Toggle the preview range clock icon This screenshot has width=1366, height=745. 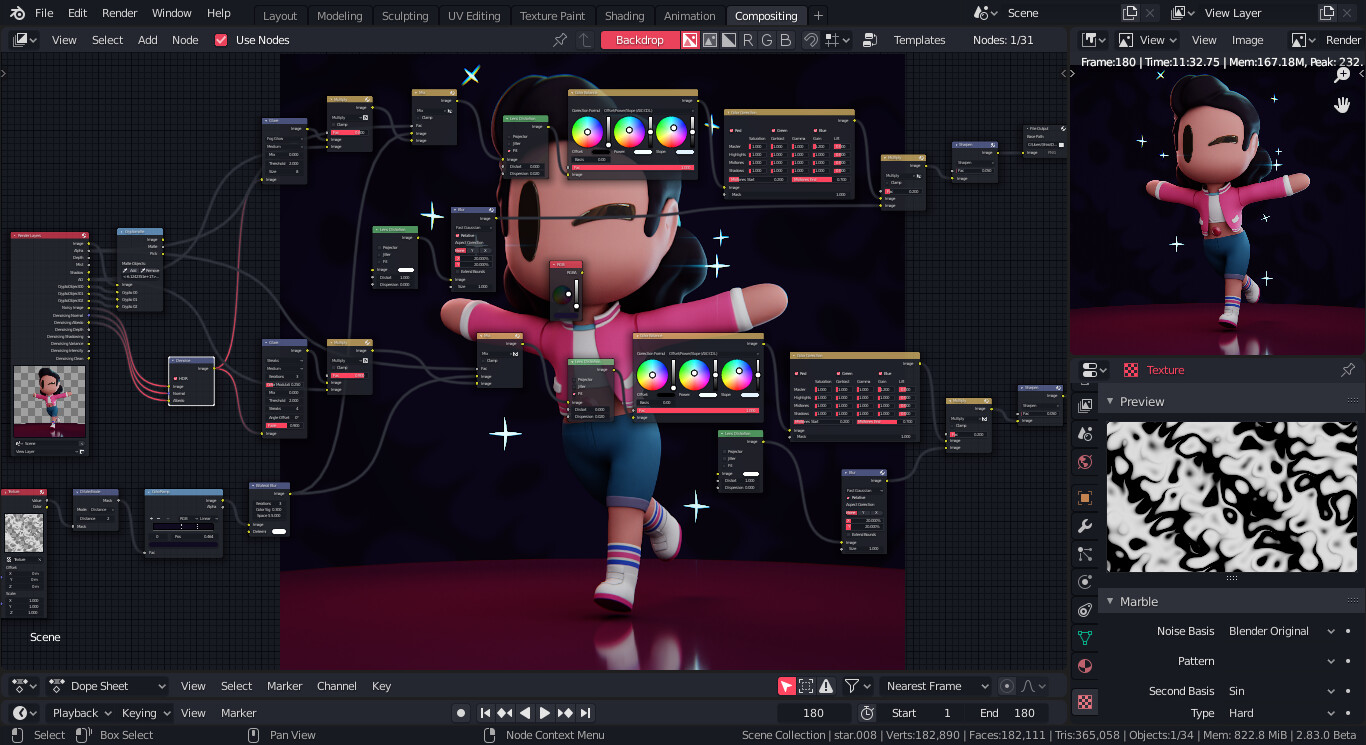(x=867, y=713)
